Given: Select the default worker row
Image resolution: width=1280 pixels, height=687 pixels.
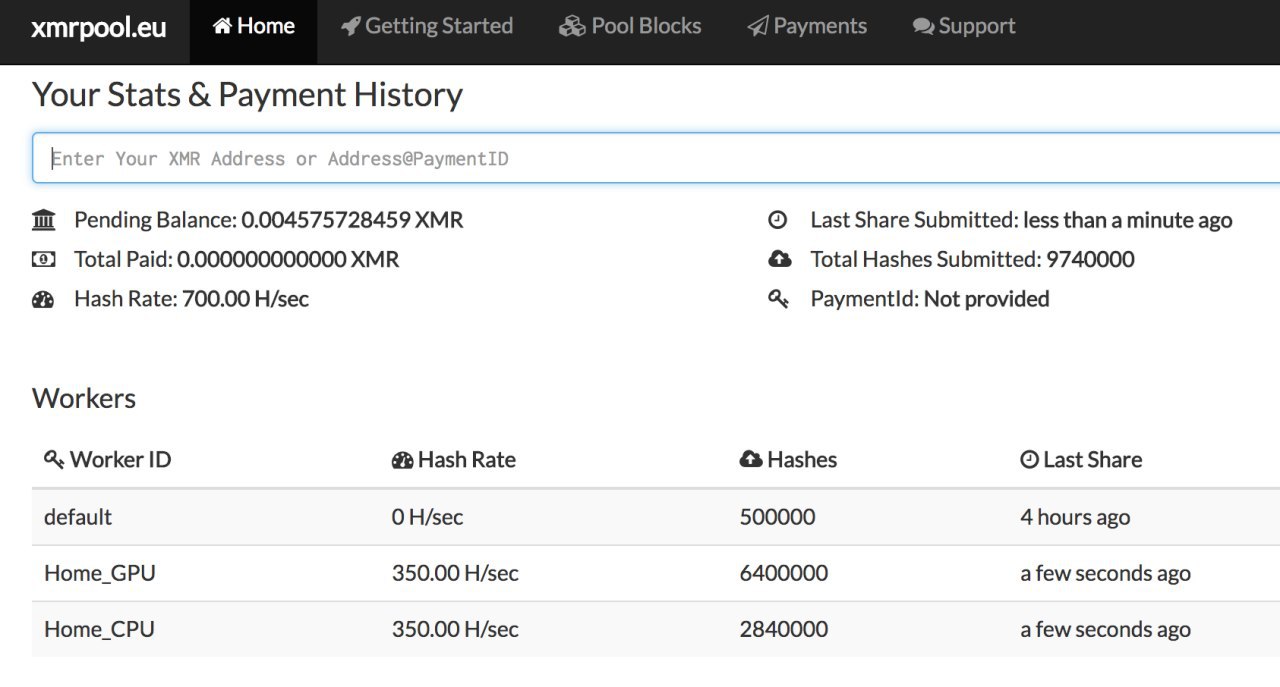Looking at the screenshot, I should click(656, 517).
